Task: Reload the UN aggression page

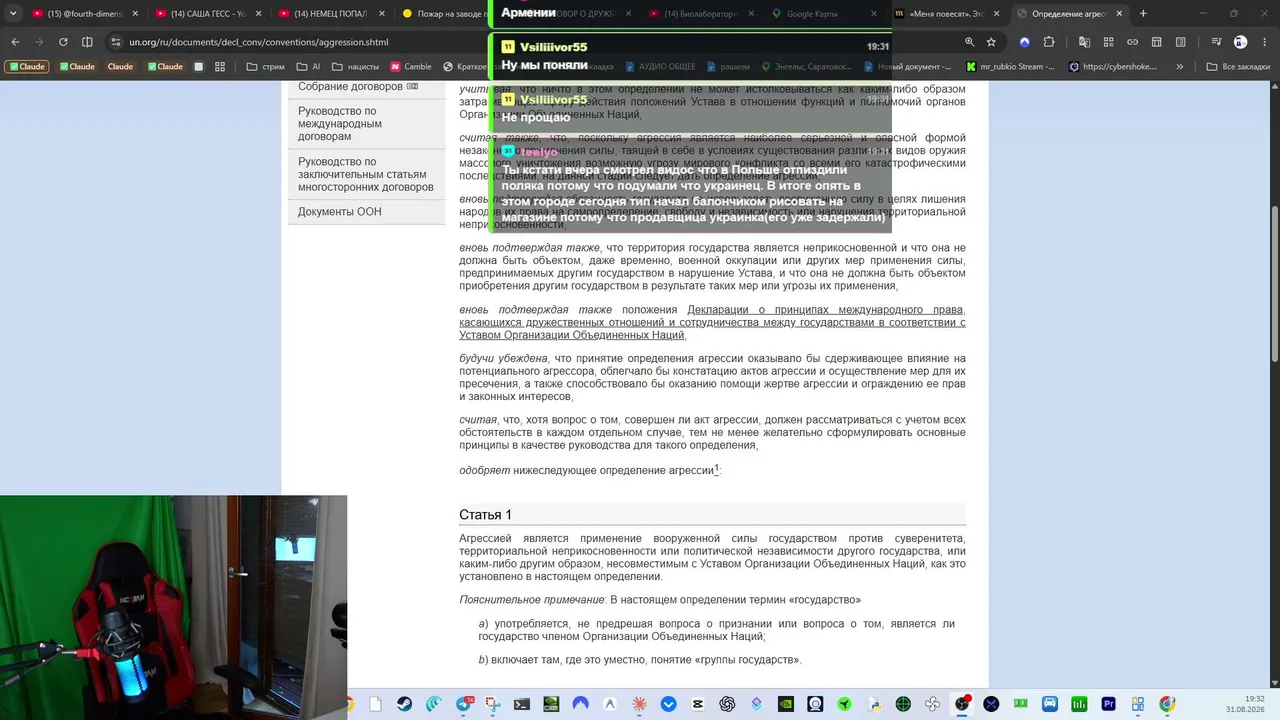Action: click(x=63, y=42)
